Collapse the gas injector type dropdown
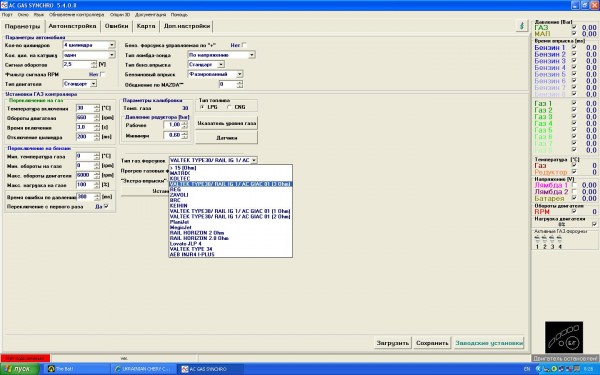 (x=254, y=160)
